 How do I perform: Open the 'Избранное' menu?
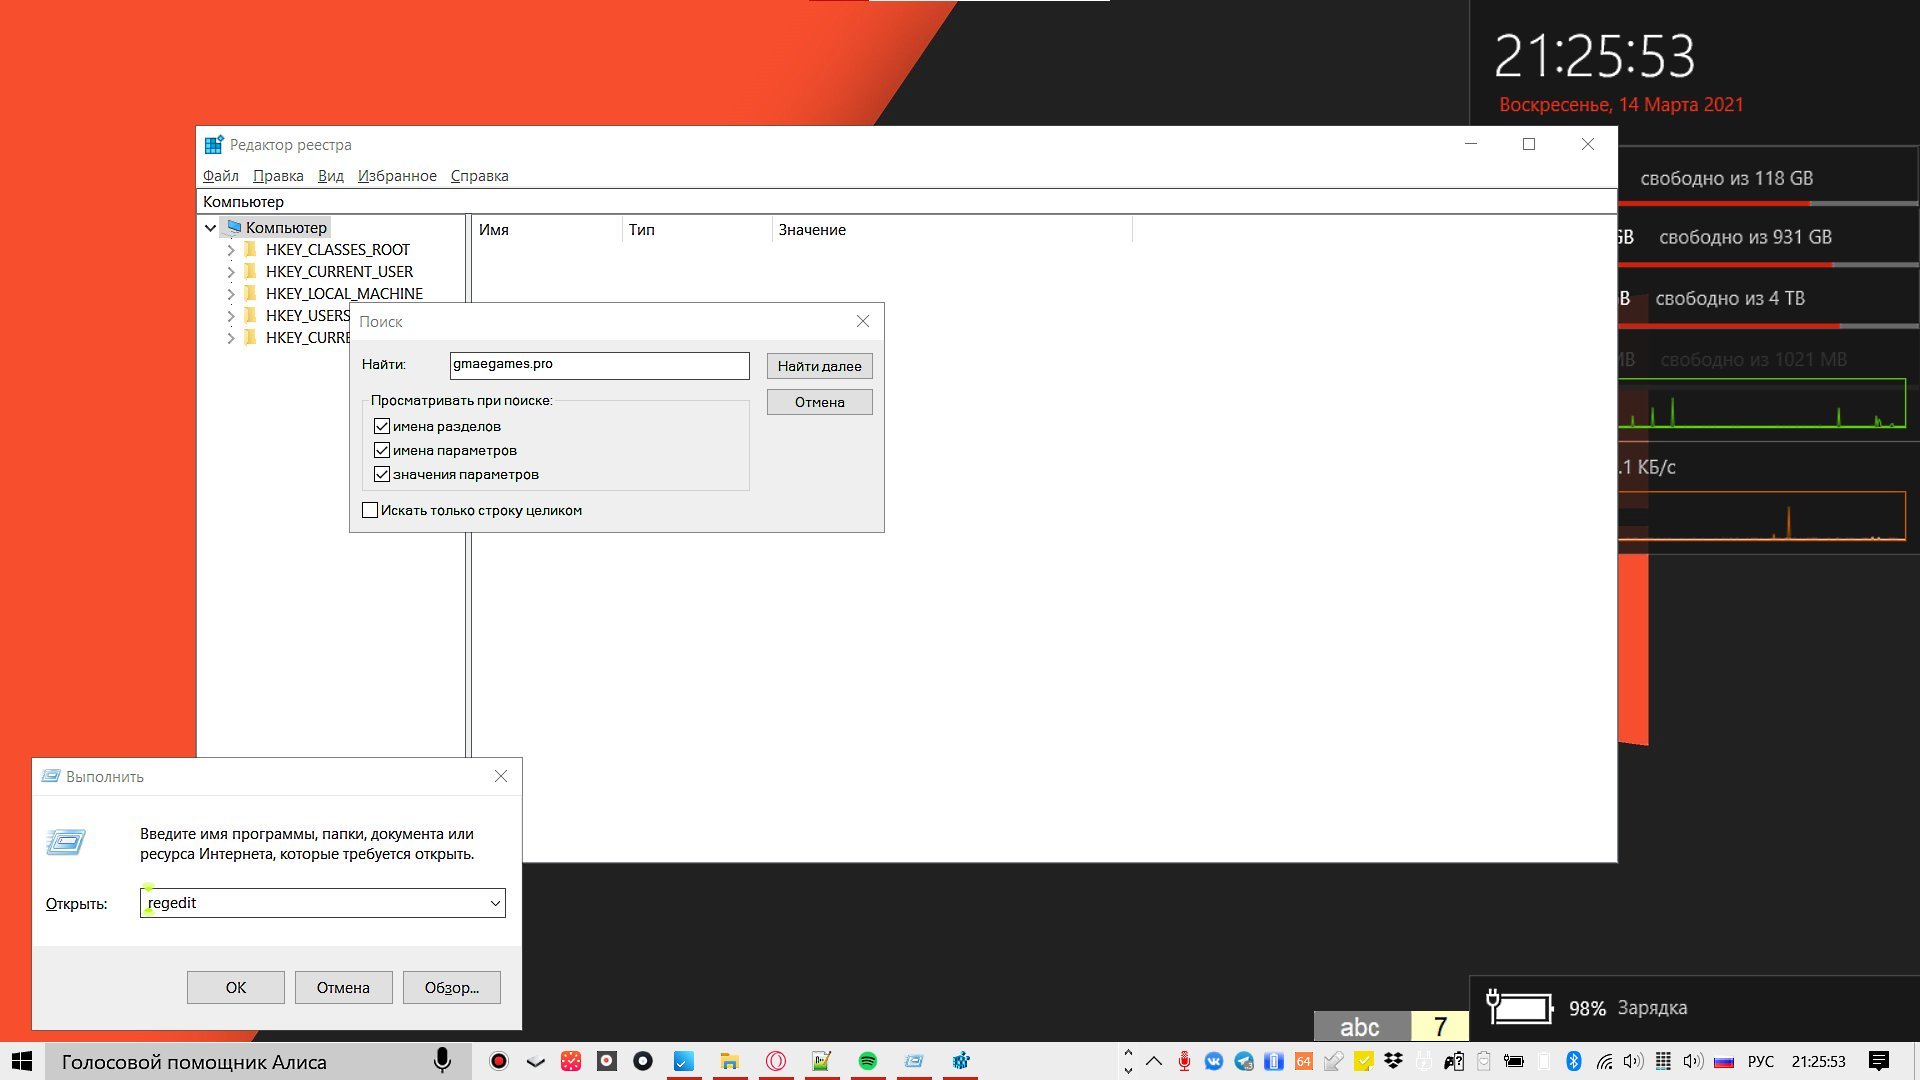397,176
